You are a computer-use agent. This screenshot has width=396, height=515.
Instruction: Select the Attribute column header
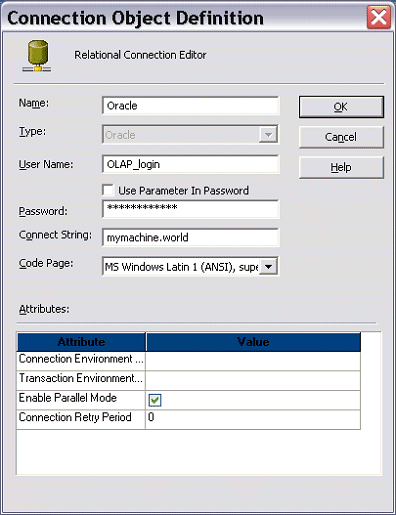[x=81, y=342]
